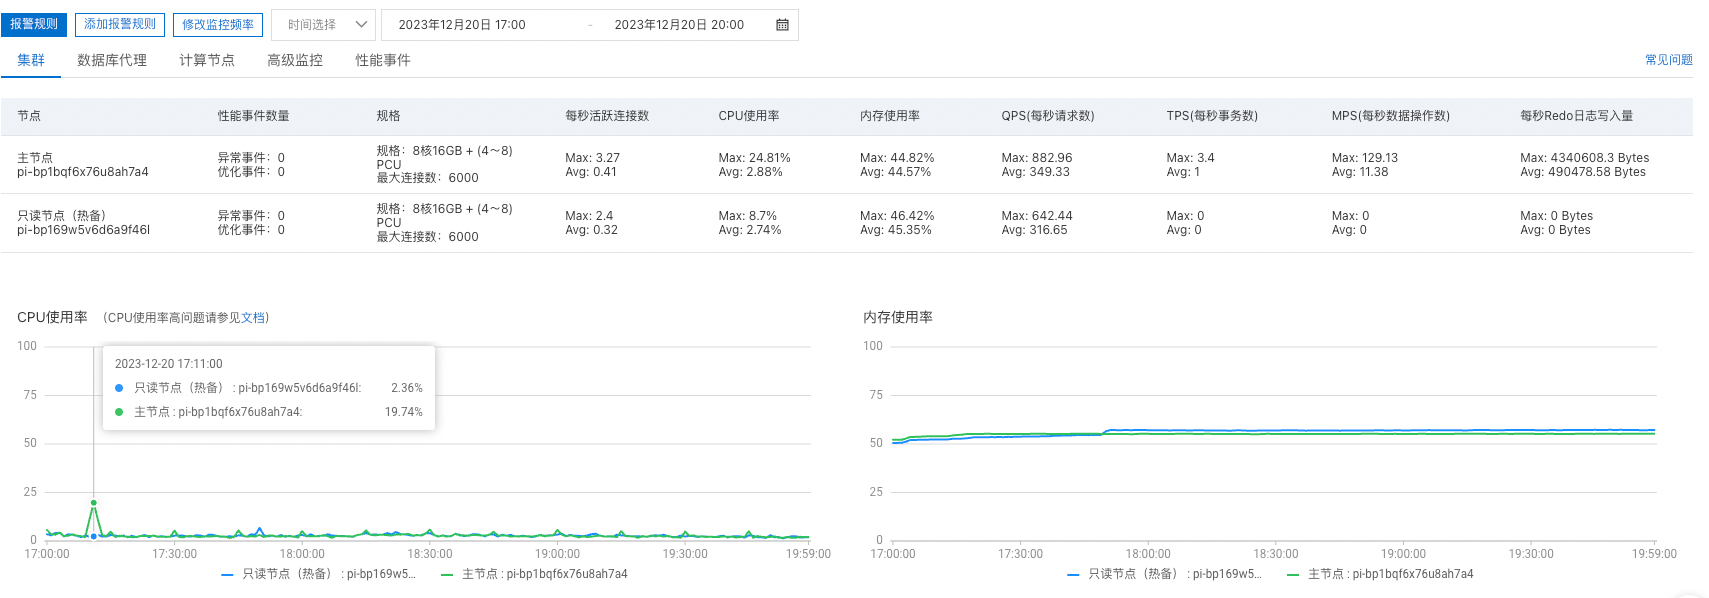Switch to the 性能事件 tab
1709x598 pixels.
click(x=383, y=60)
